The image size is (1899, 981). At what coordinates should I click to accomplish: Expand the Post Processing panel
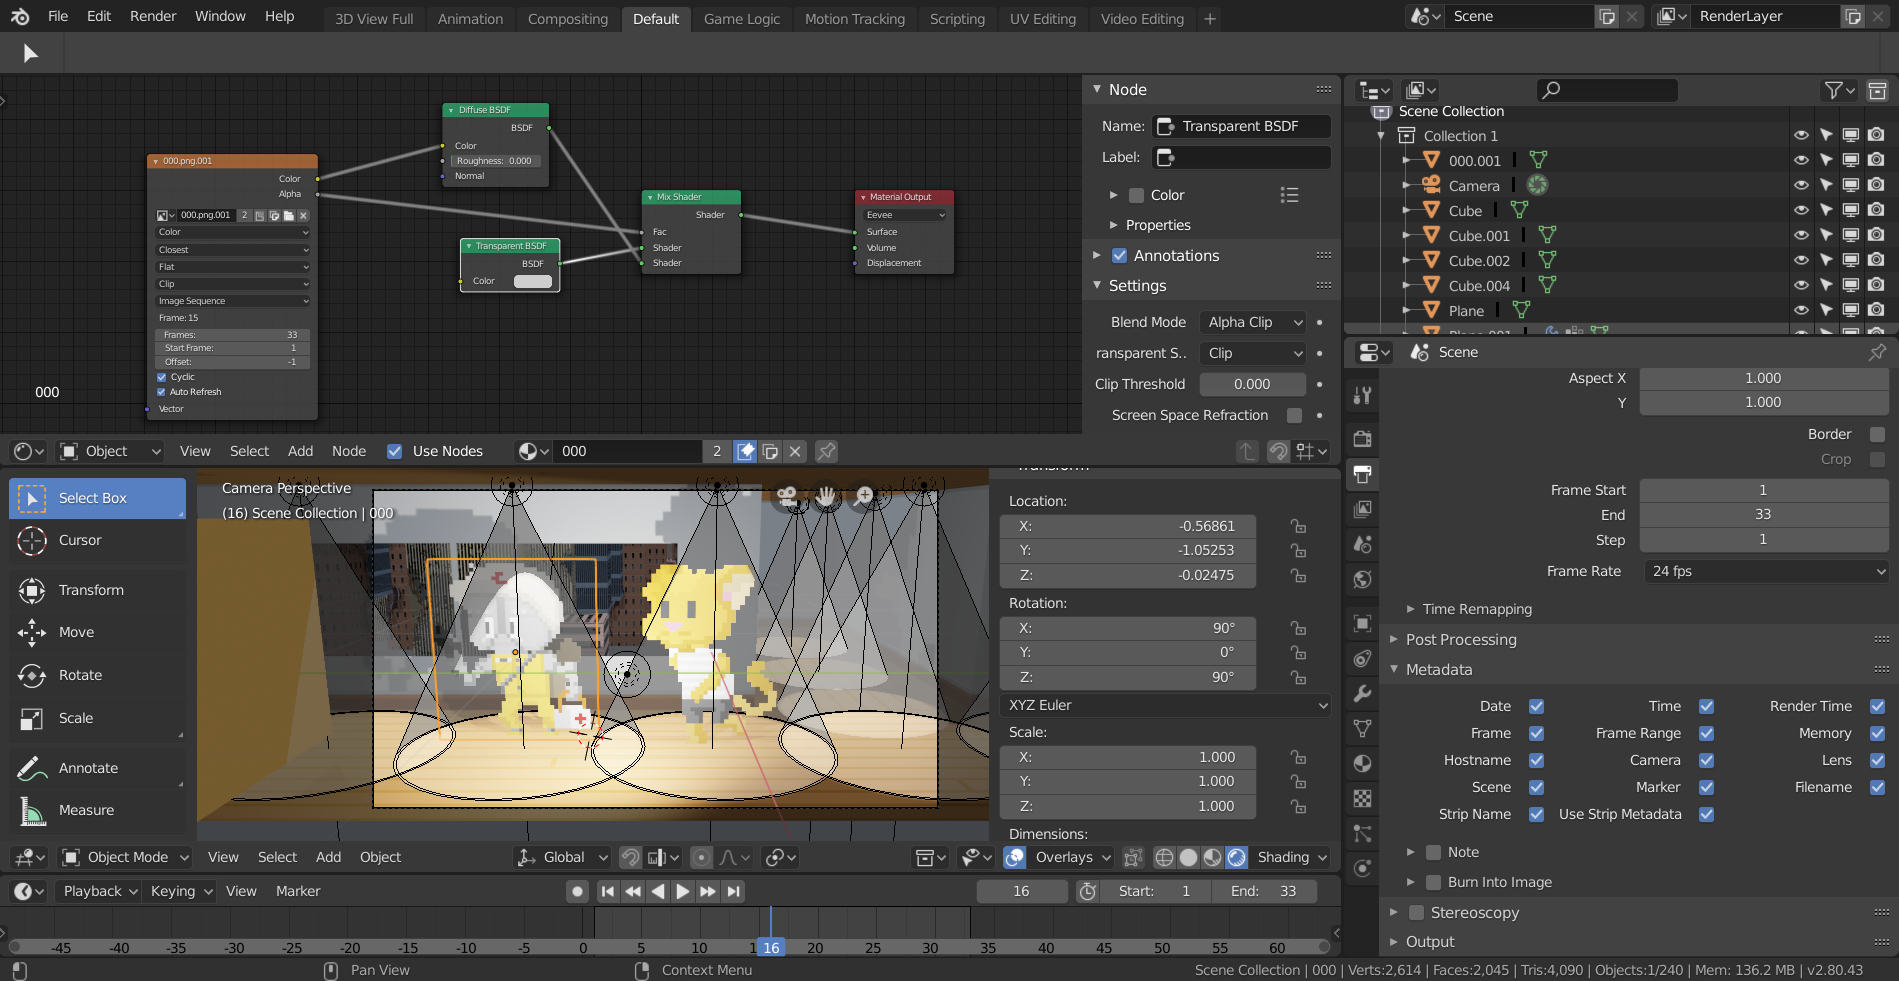click(x=1461, y=639)
